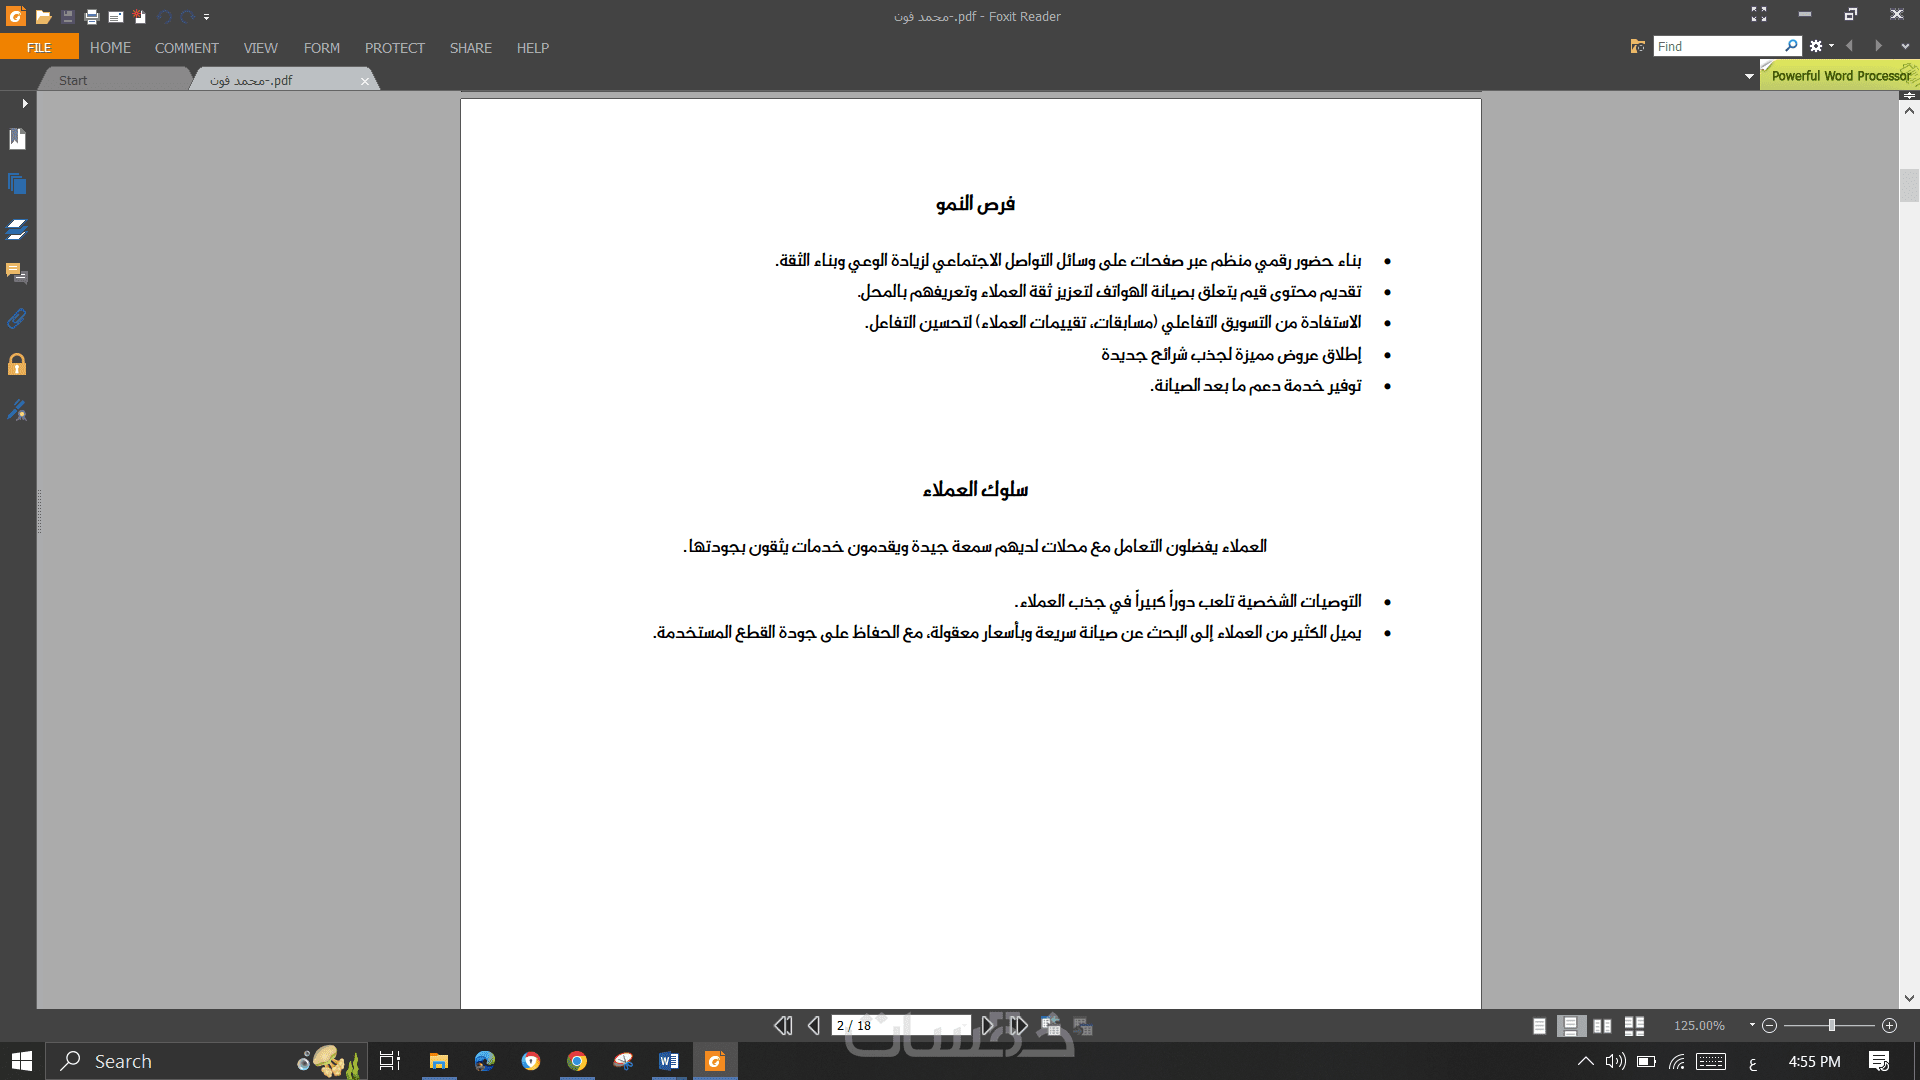
Task: Open the Attachments panel paperclip icon
Action: pos(17,319)
